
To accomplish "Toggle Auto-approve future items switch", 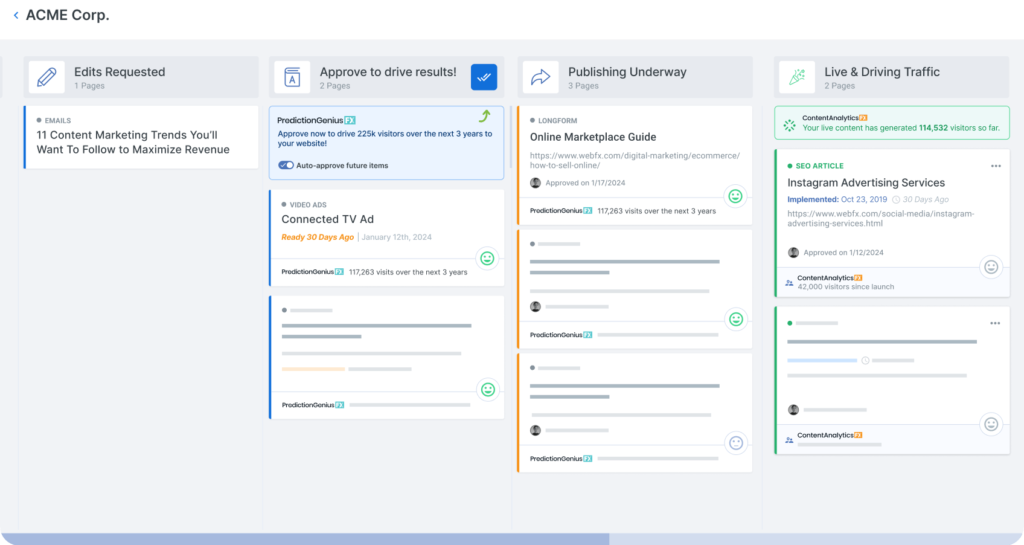I will point(286,165).
